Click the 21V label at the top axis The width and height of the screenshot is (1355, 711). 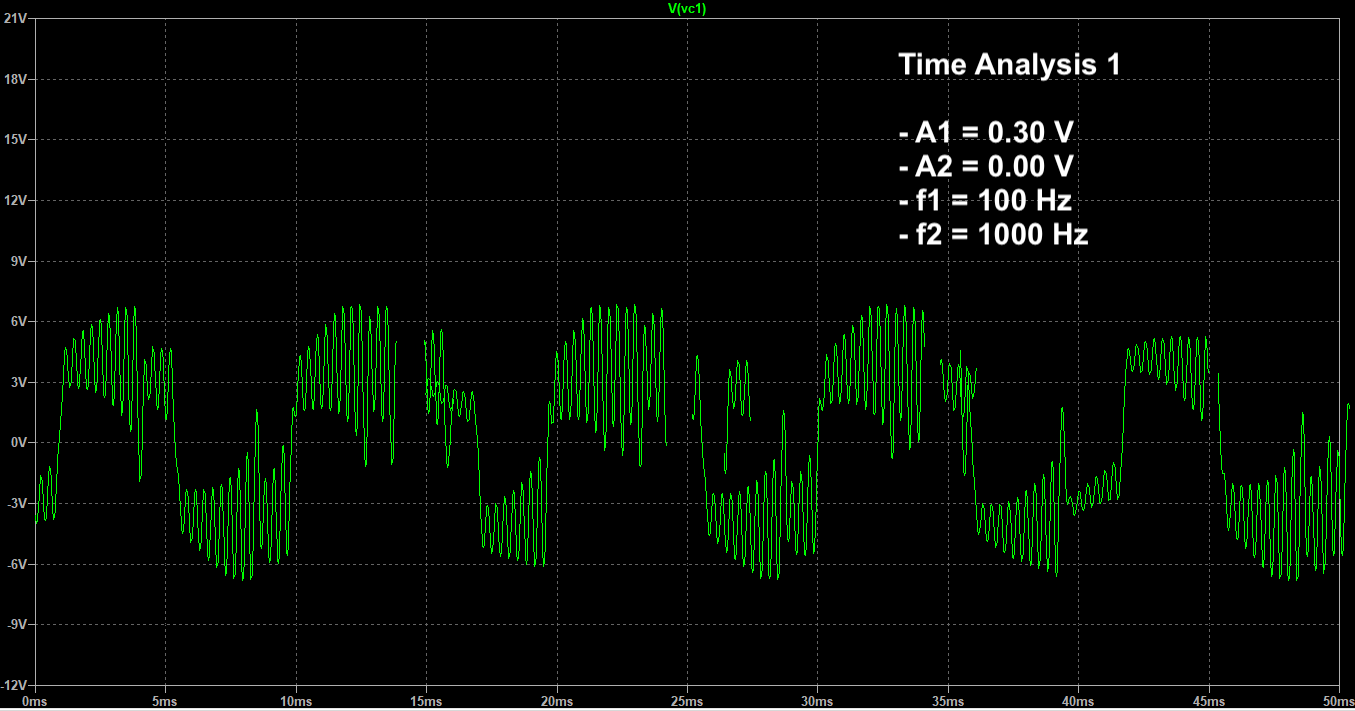[x=14, y=15]
